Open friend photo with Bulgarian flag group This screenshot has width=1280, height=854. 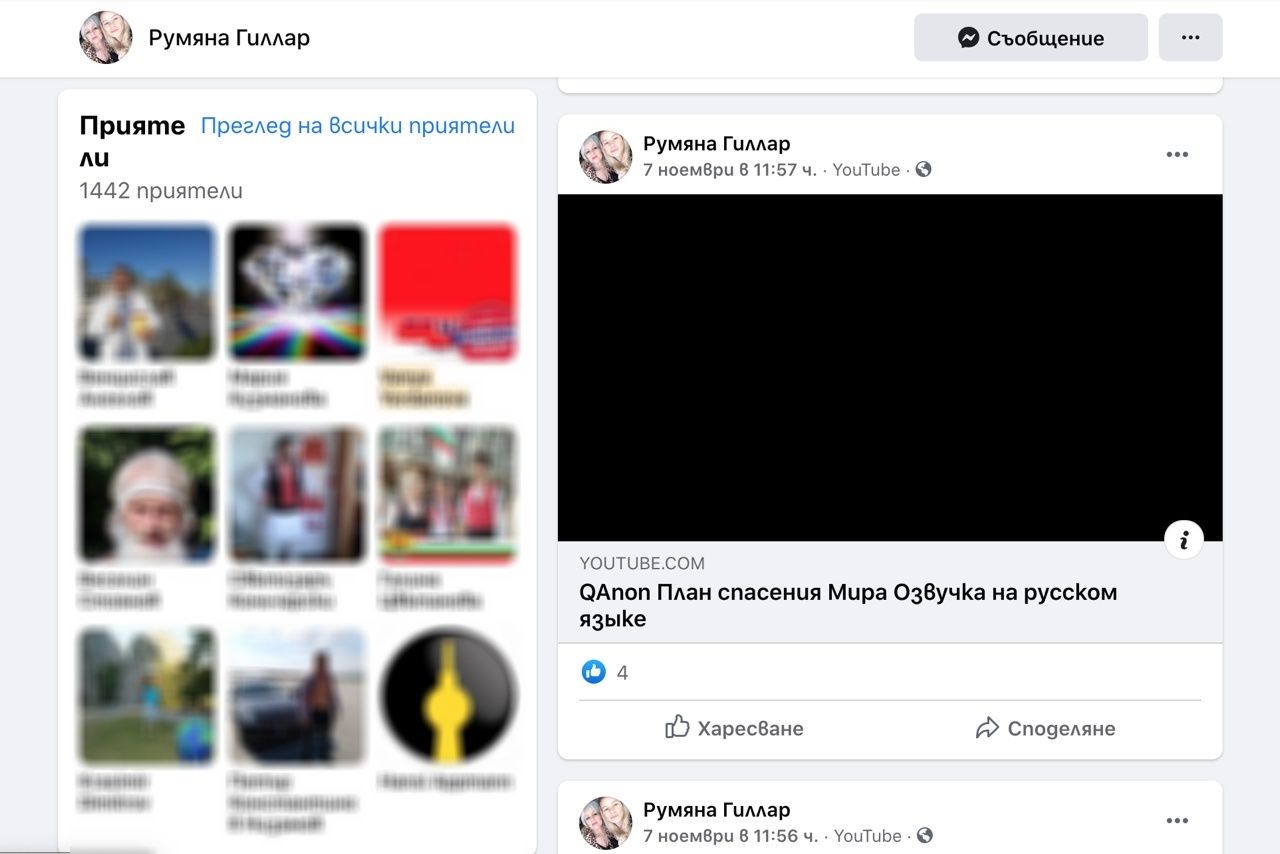[447, 494]
